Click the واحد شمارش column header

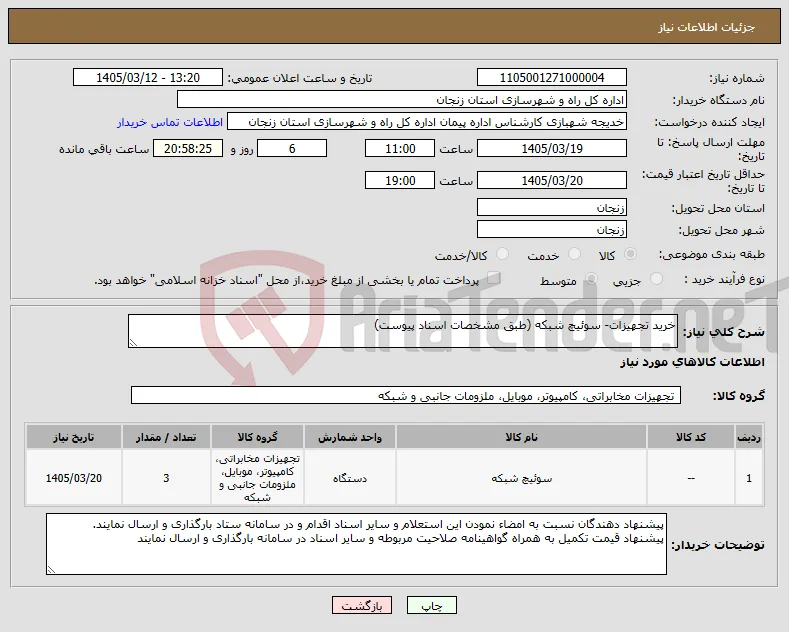(x=350, y=437)
